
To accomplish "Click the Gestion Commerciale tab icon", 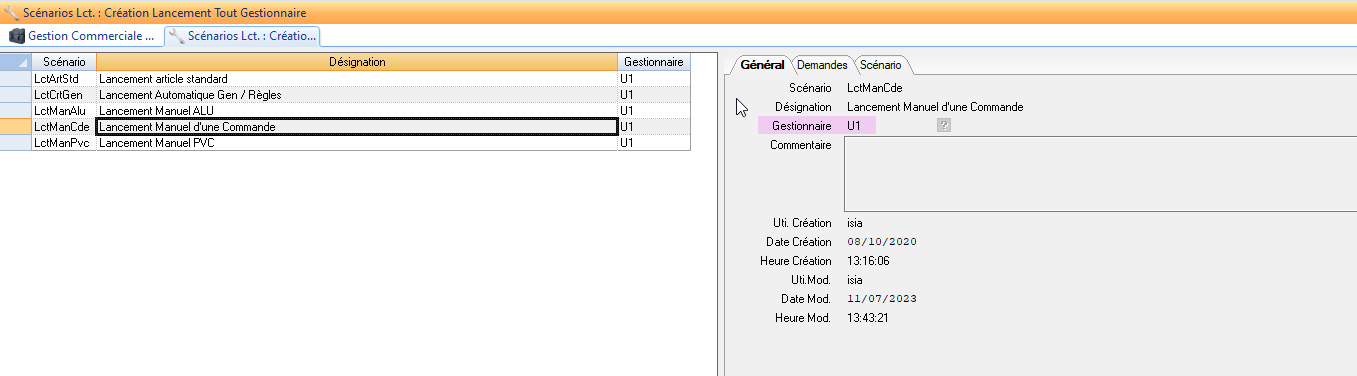I will tap(17, 36).
